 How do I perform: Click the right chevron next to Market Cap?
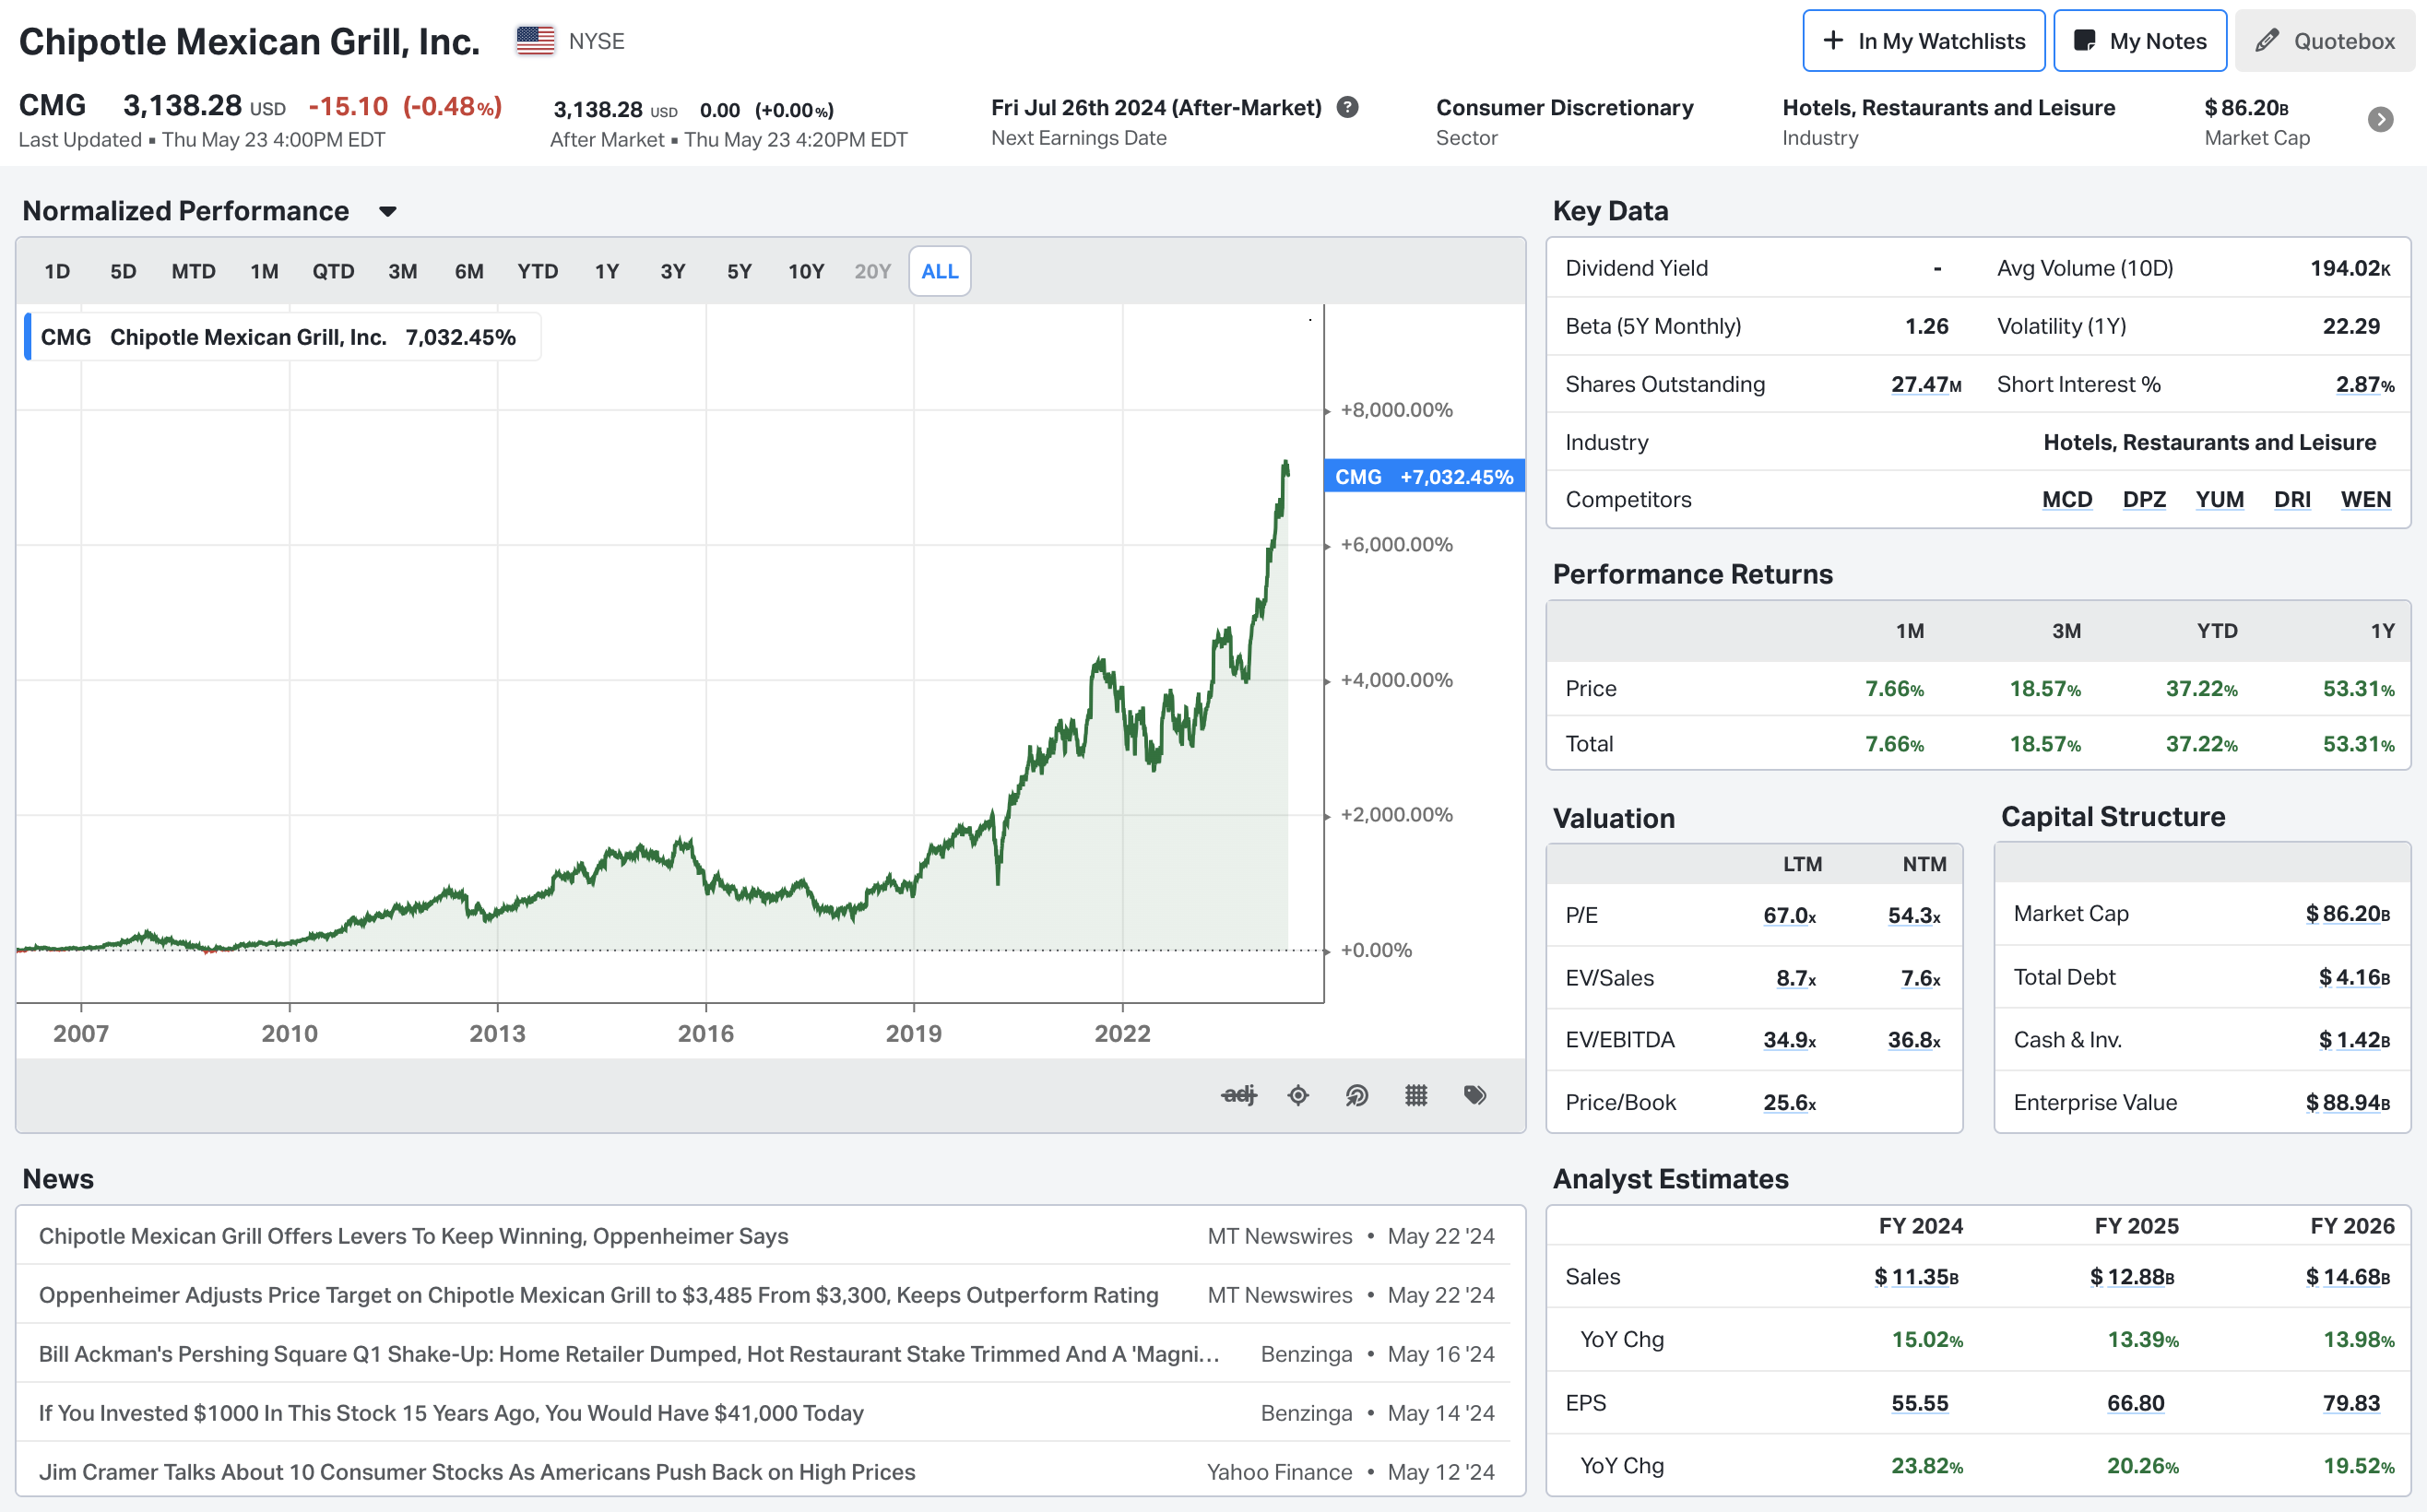(2381, 120)
